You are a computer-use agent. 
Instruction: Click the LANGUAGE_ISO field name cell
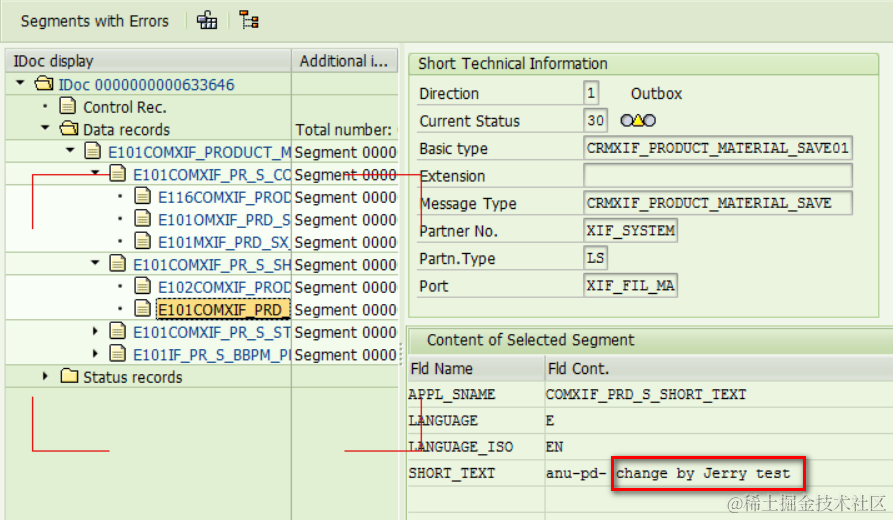[476, 447]
